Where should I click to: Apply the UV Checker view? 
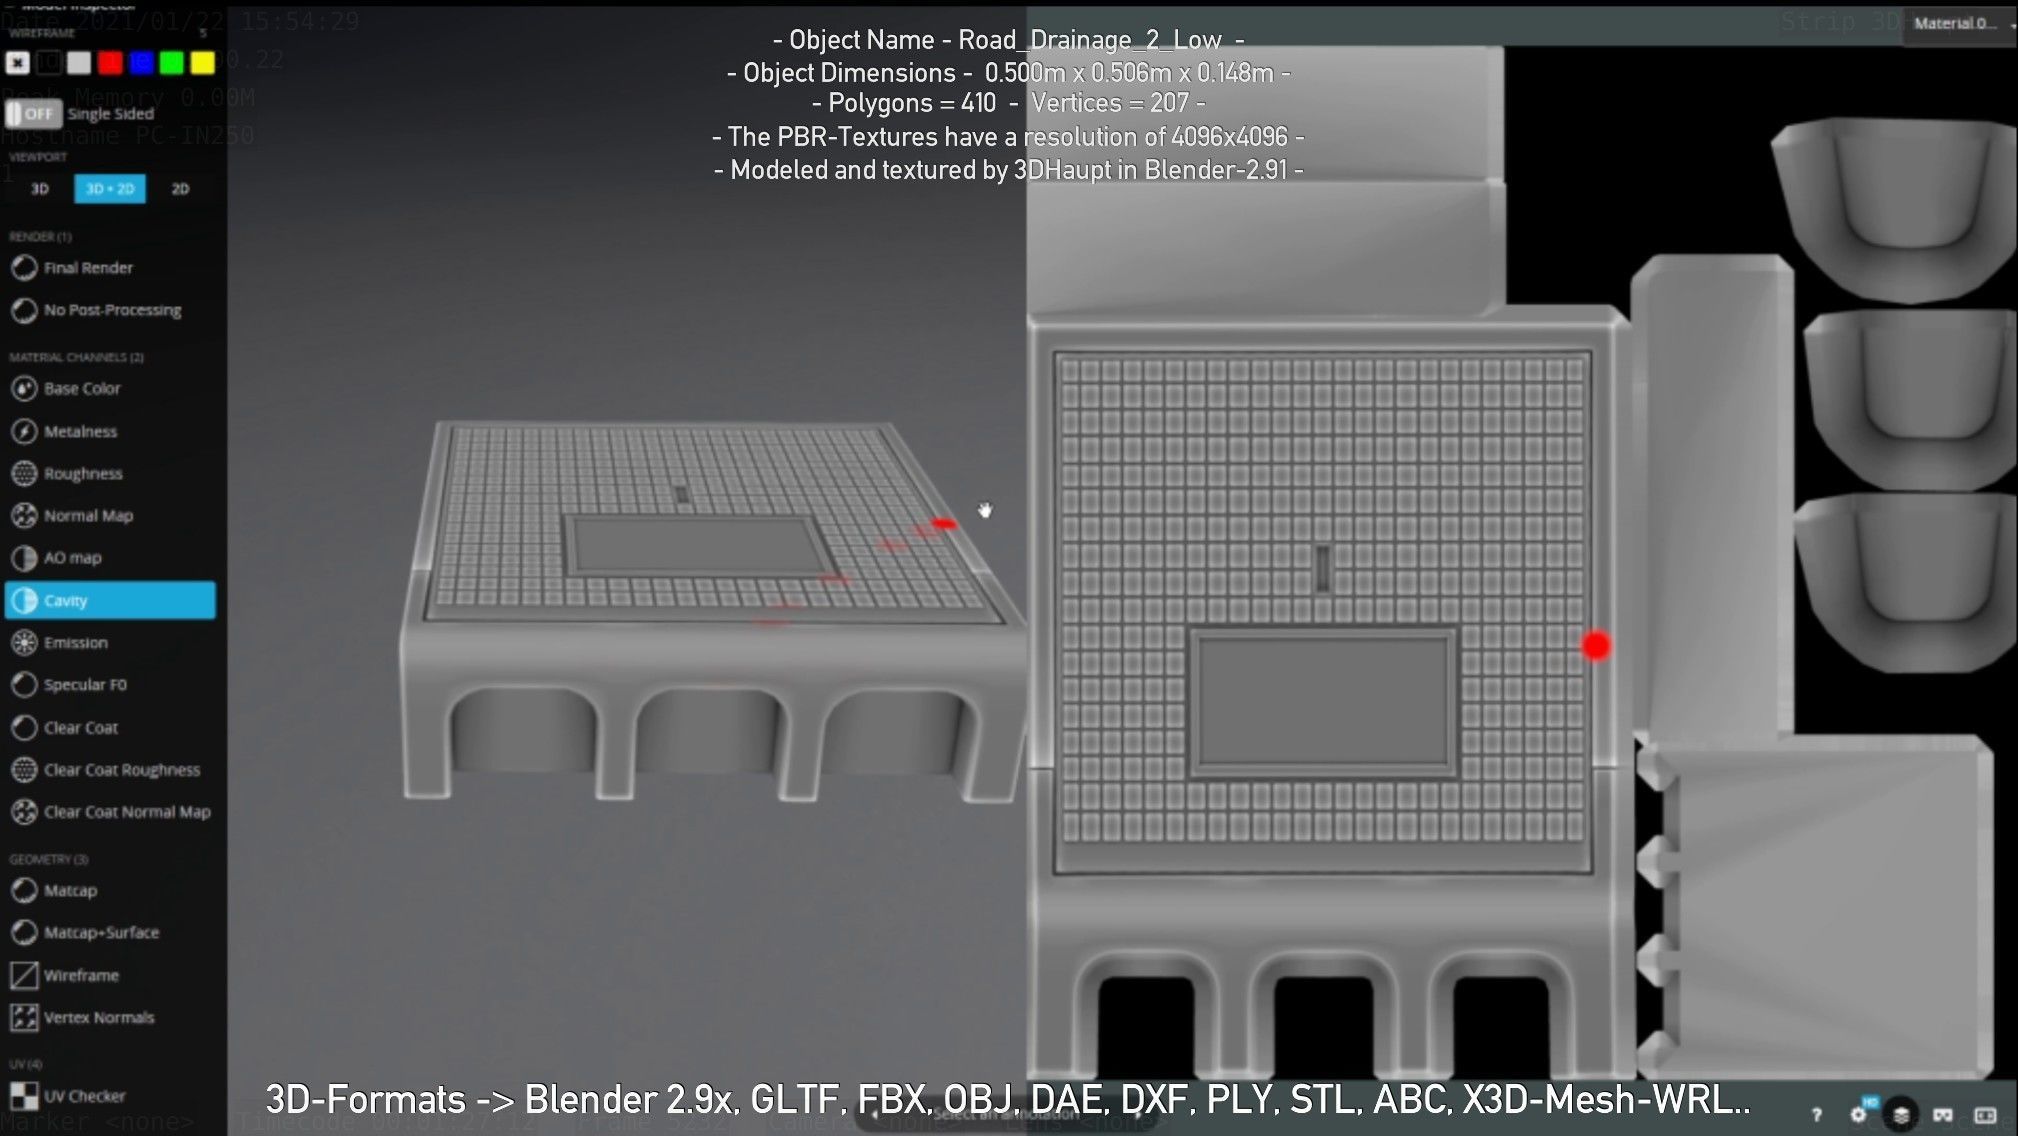[68, 1096]
